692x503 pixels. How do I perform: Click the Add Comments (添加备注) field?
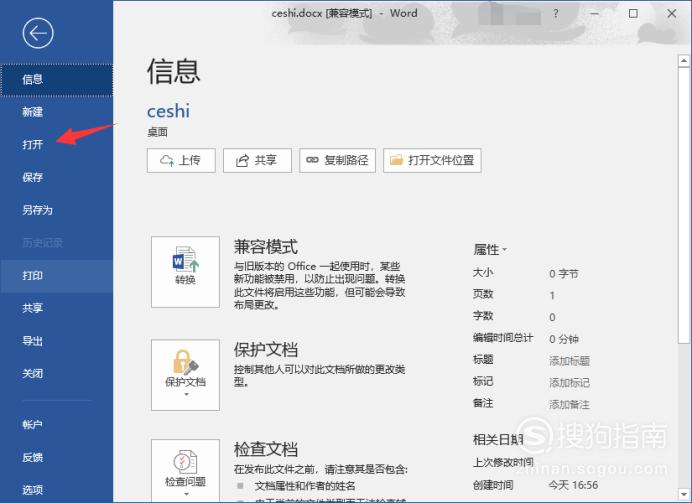click(569, 404)
